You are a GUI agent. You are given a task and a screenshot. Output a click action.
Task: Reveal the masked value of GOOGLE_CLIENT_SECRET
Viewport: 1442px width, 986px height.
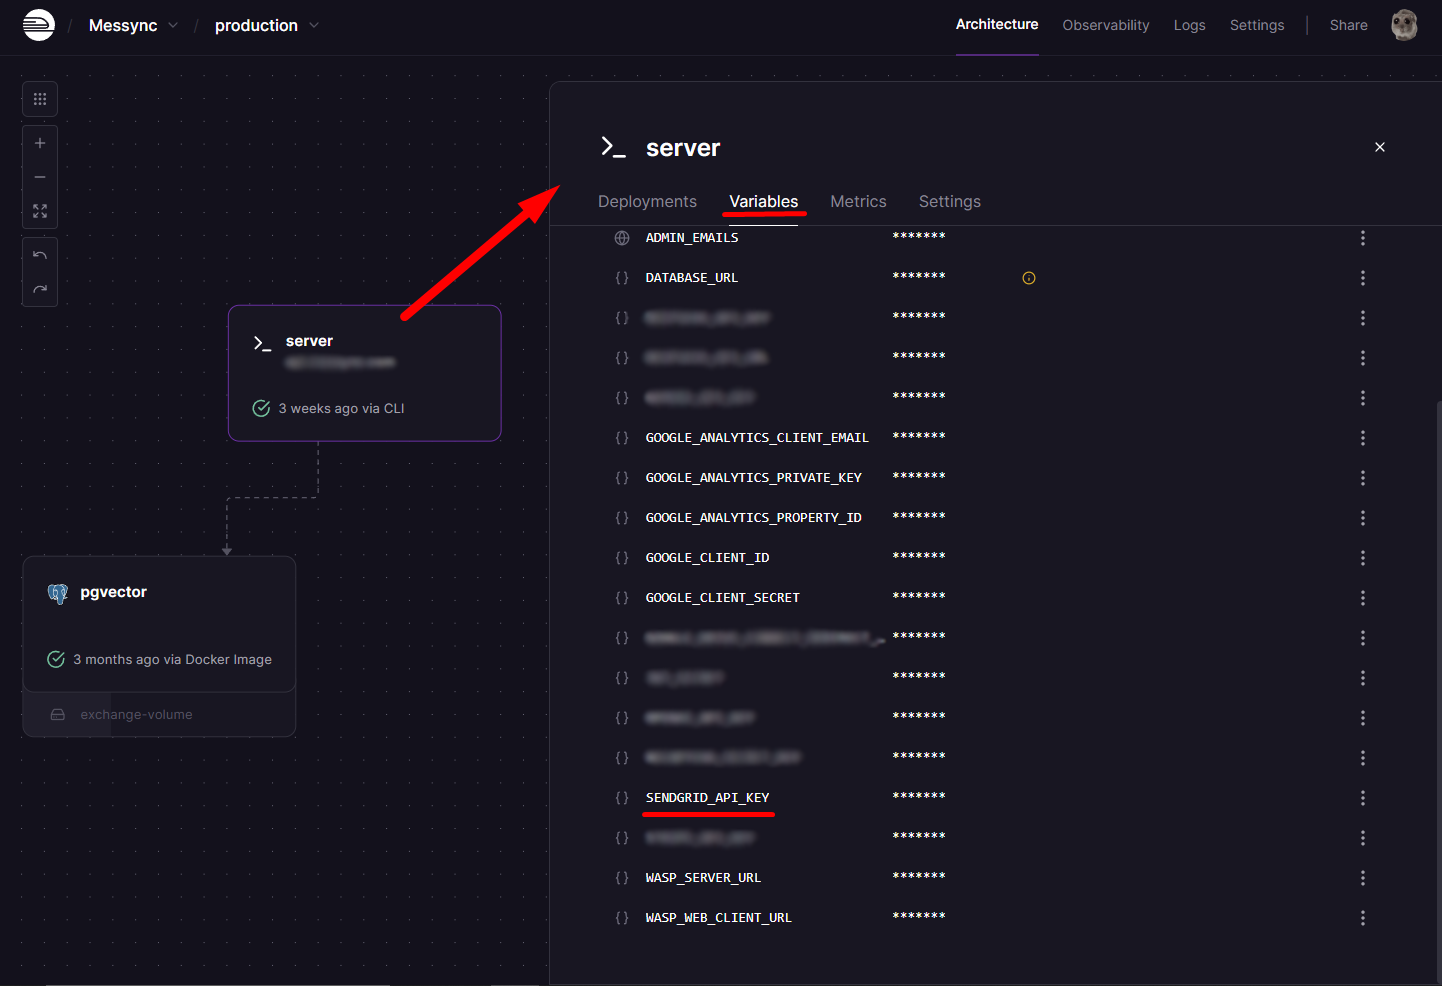[x=919, y=597]
